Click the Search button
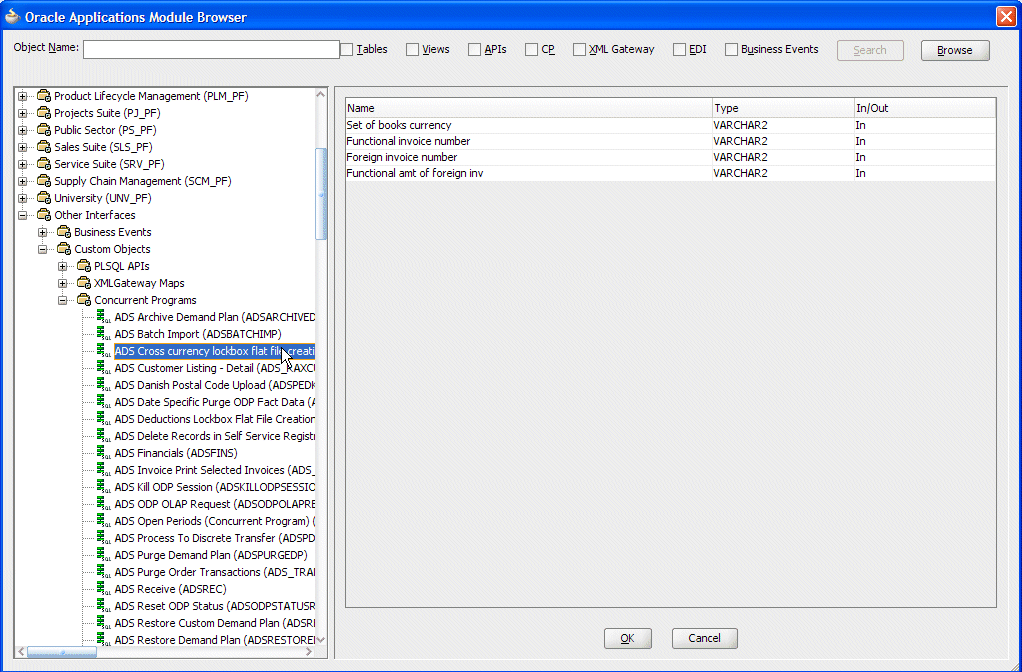 (x=870, y=50)
